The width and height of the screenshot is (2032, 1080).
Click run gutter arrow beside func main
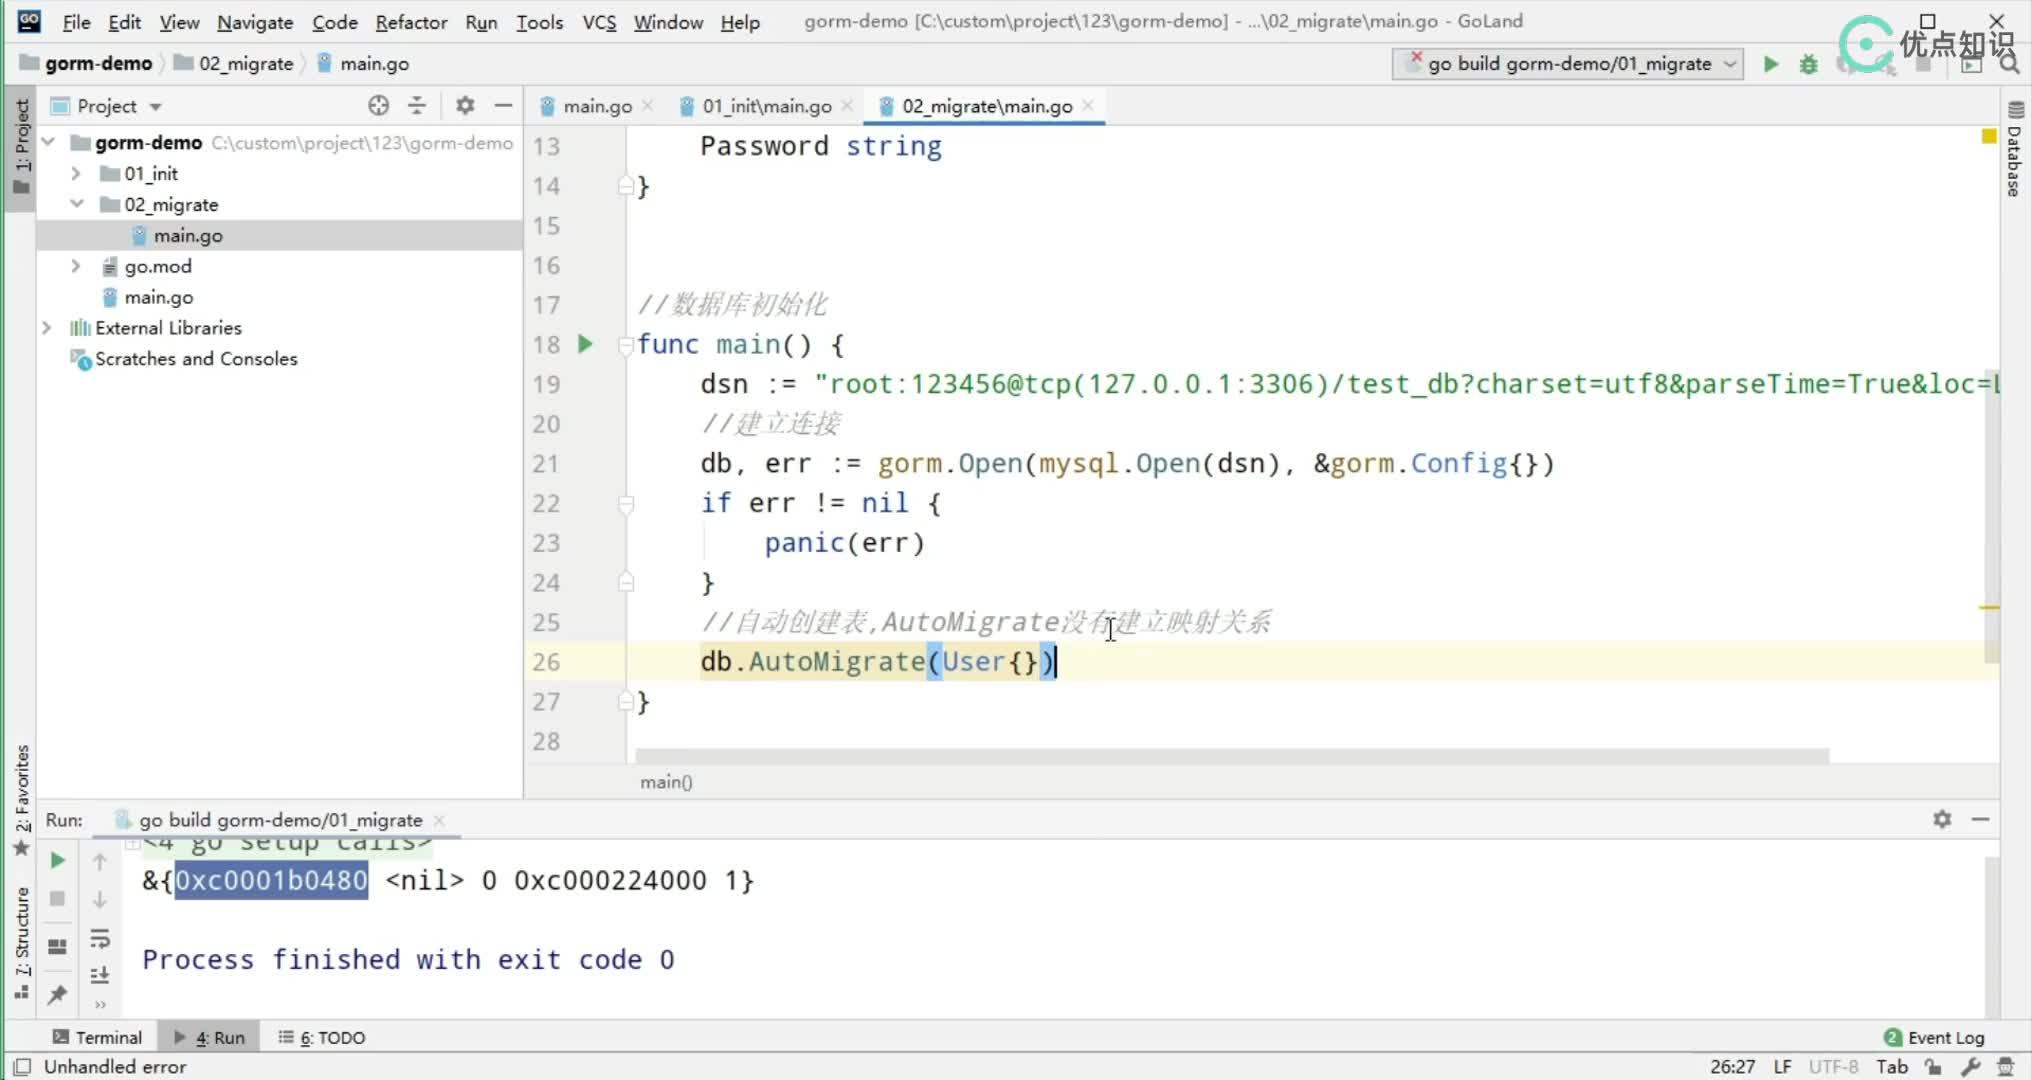pos(585,344)
